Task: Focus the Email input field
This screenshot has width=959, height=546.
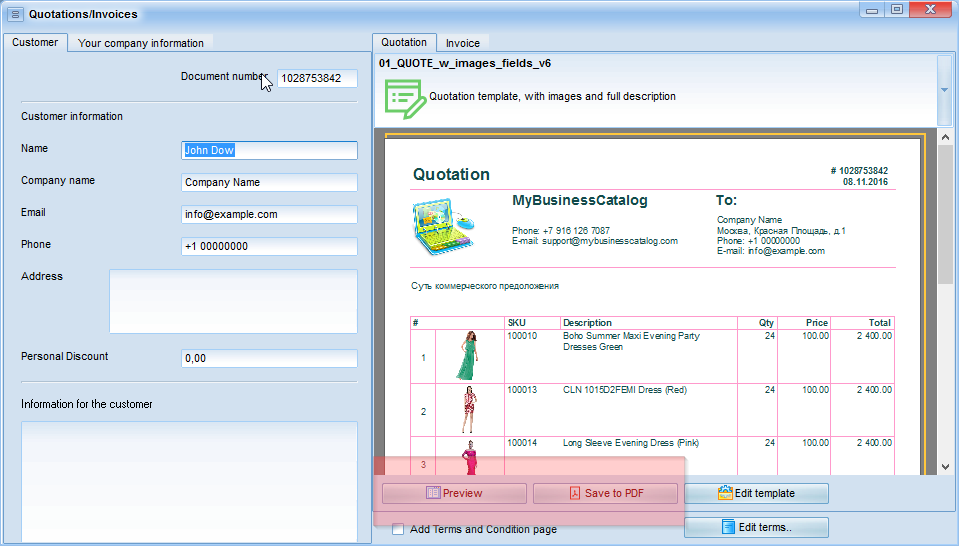Action: [269, 214]
